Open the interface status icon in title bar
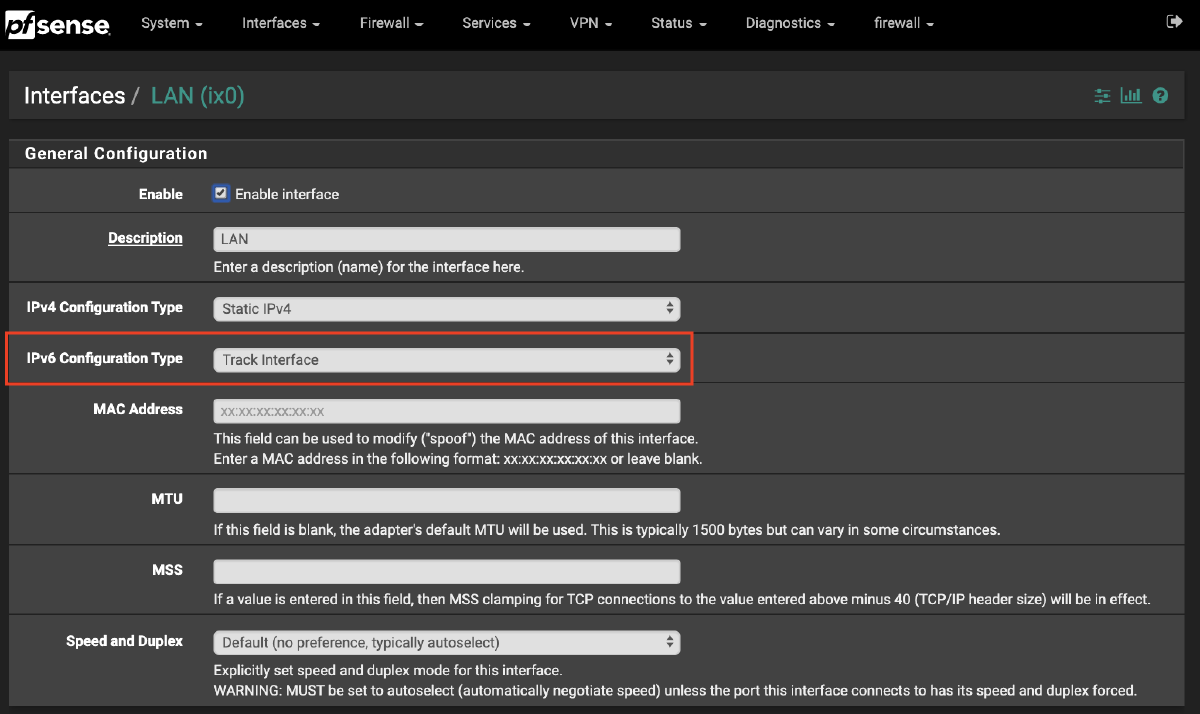The width and height of the screenshot is (1200, 714). 1102,95
